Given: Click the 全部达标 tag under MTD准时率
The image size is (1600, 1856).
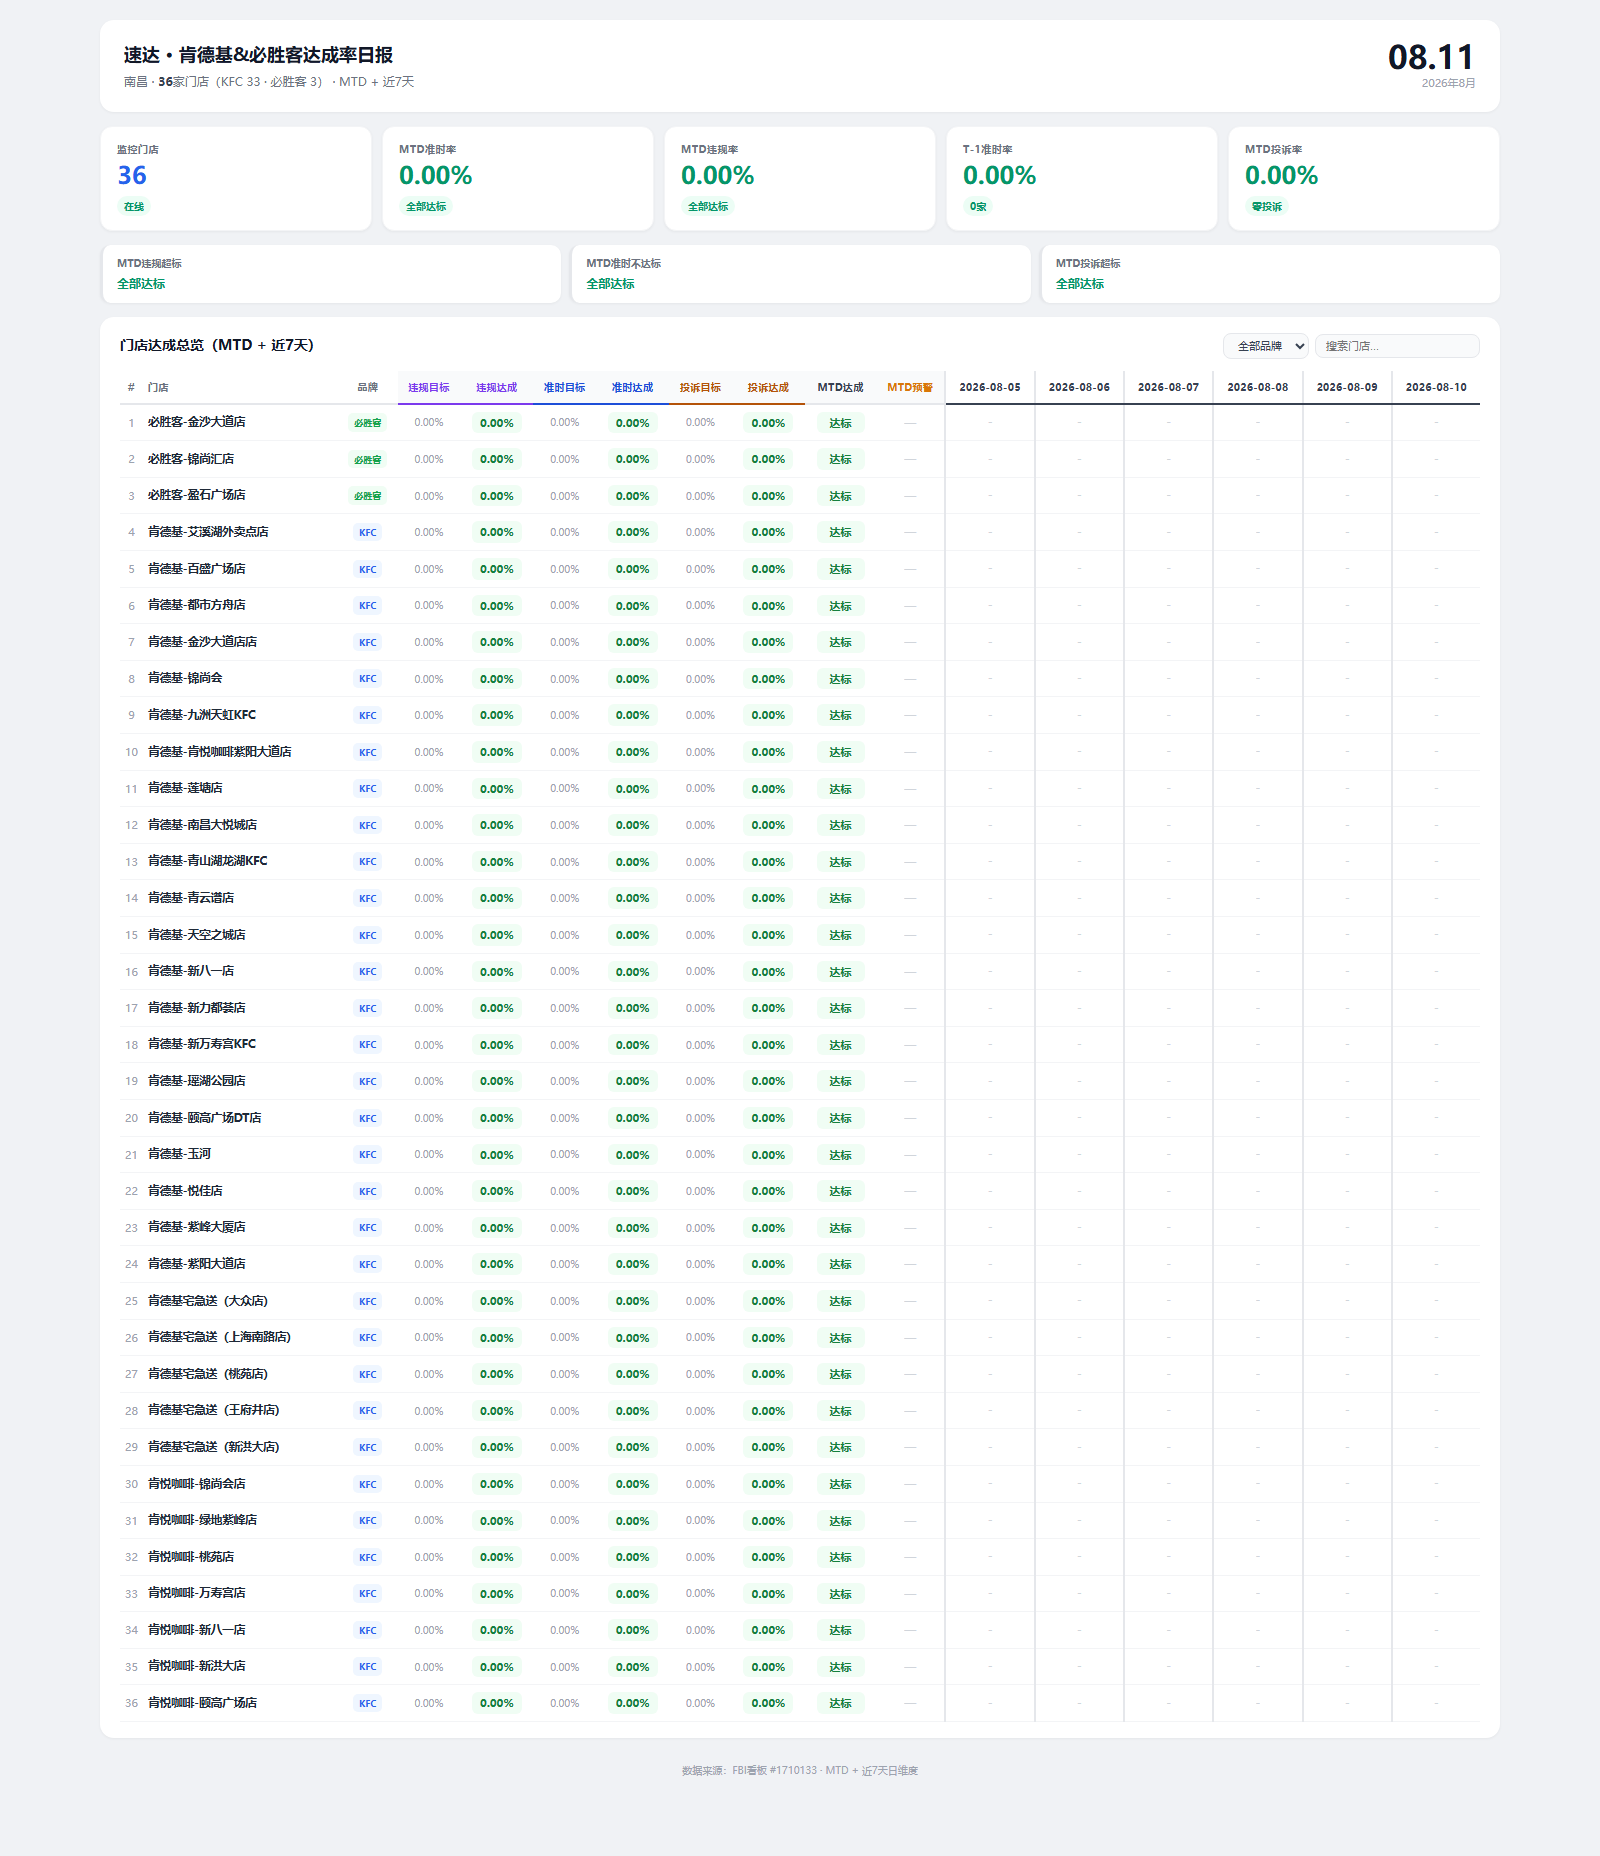Looking at the screenshot, I should (426, 207).
